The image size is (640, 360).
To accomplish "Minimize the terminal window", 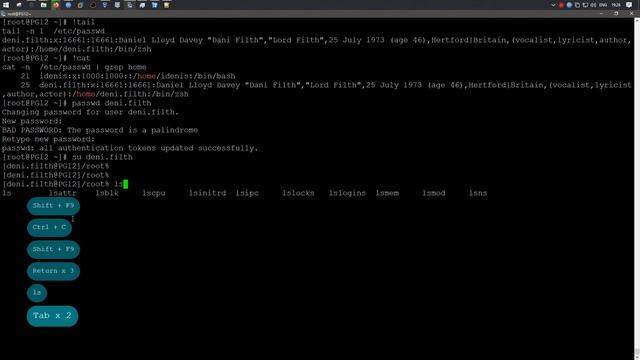I will click(x=602, y=13).
